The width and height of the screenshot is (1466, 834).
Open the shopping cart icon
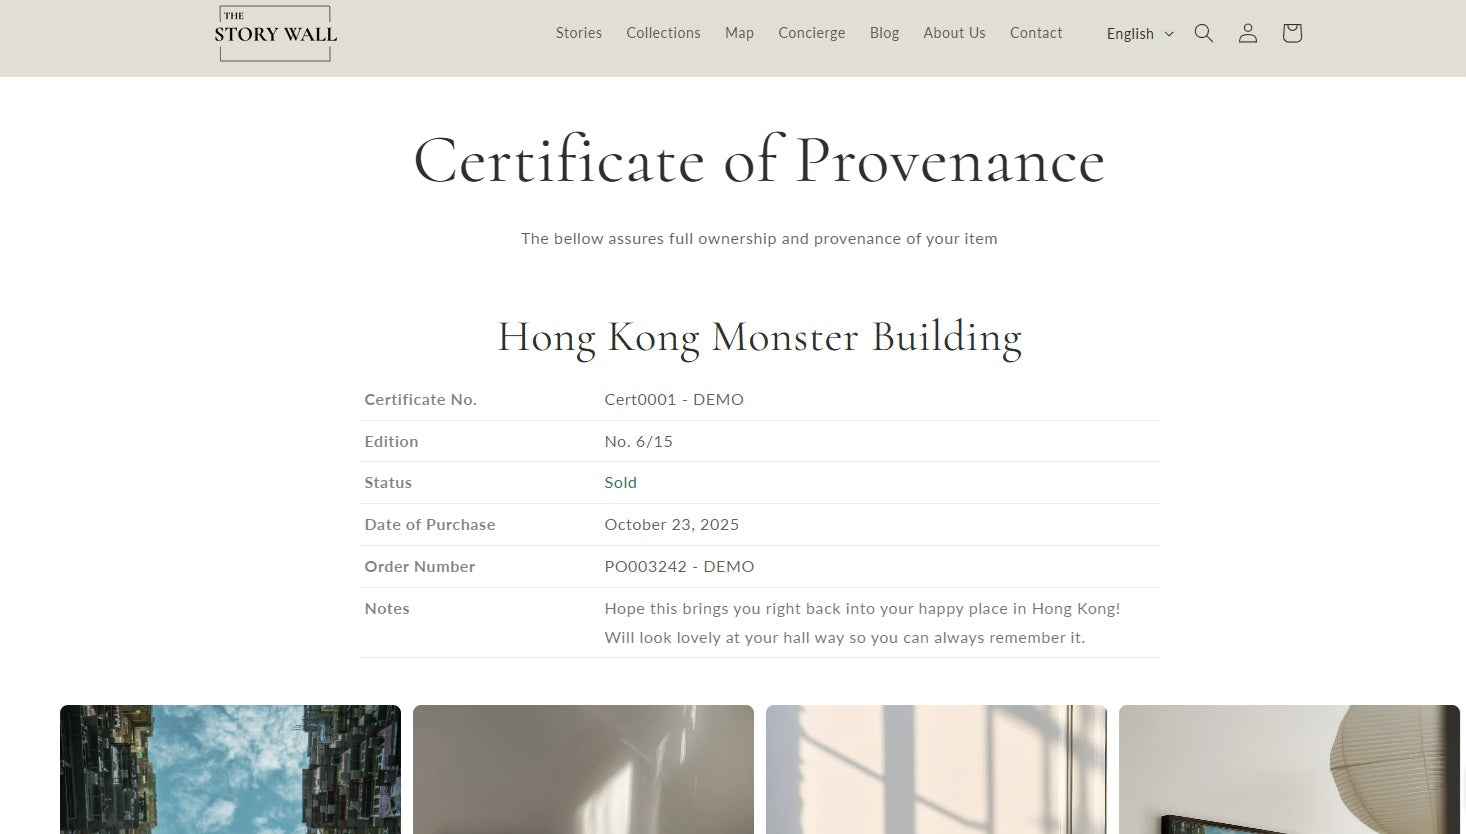point(1292,33)
